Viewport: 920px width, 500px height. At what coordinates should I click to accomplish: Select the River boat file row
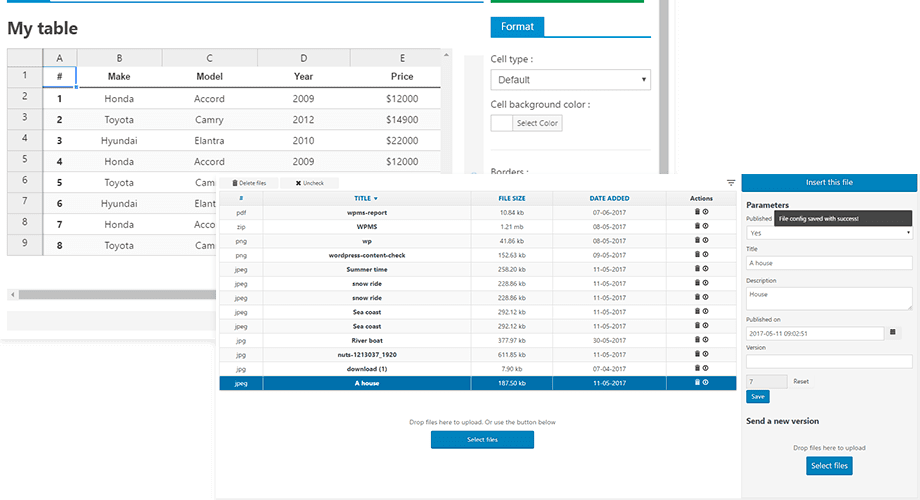pos(478,340)
